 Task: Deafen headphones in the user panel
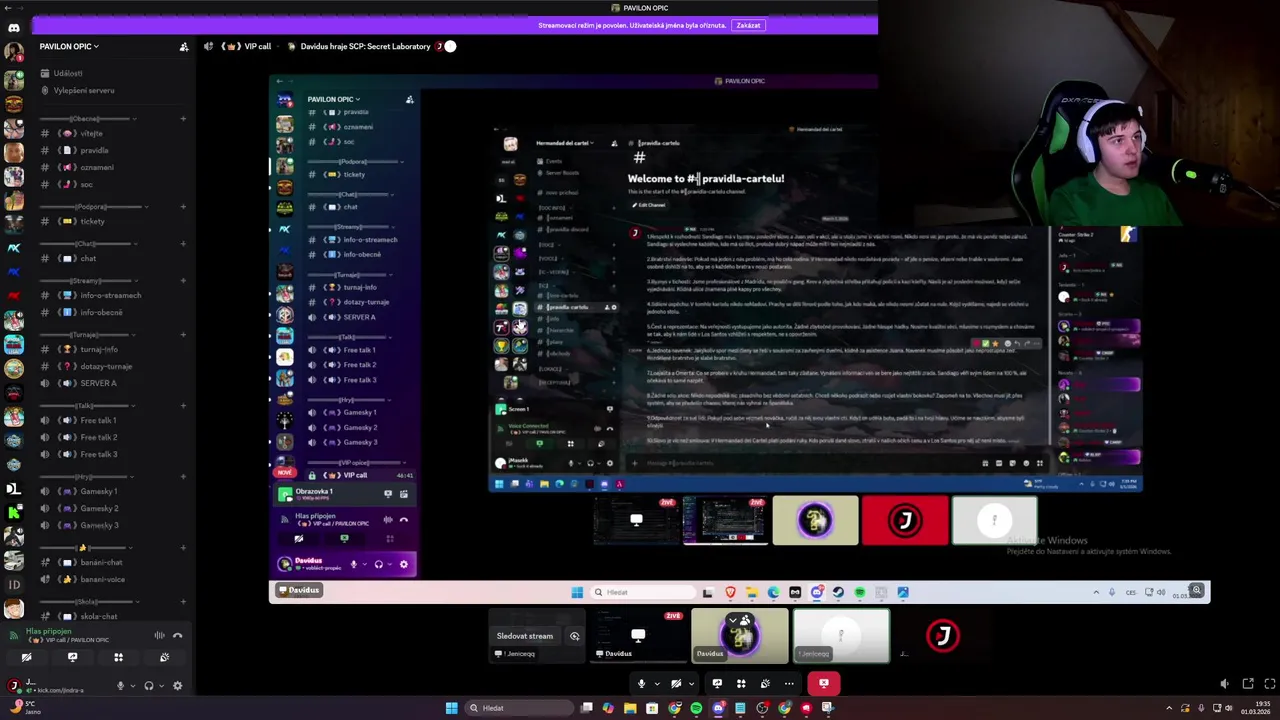pyautogui.click(x=149, y=686)
